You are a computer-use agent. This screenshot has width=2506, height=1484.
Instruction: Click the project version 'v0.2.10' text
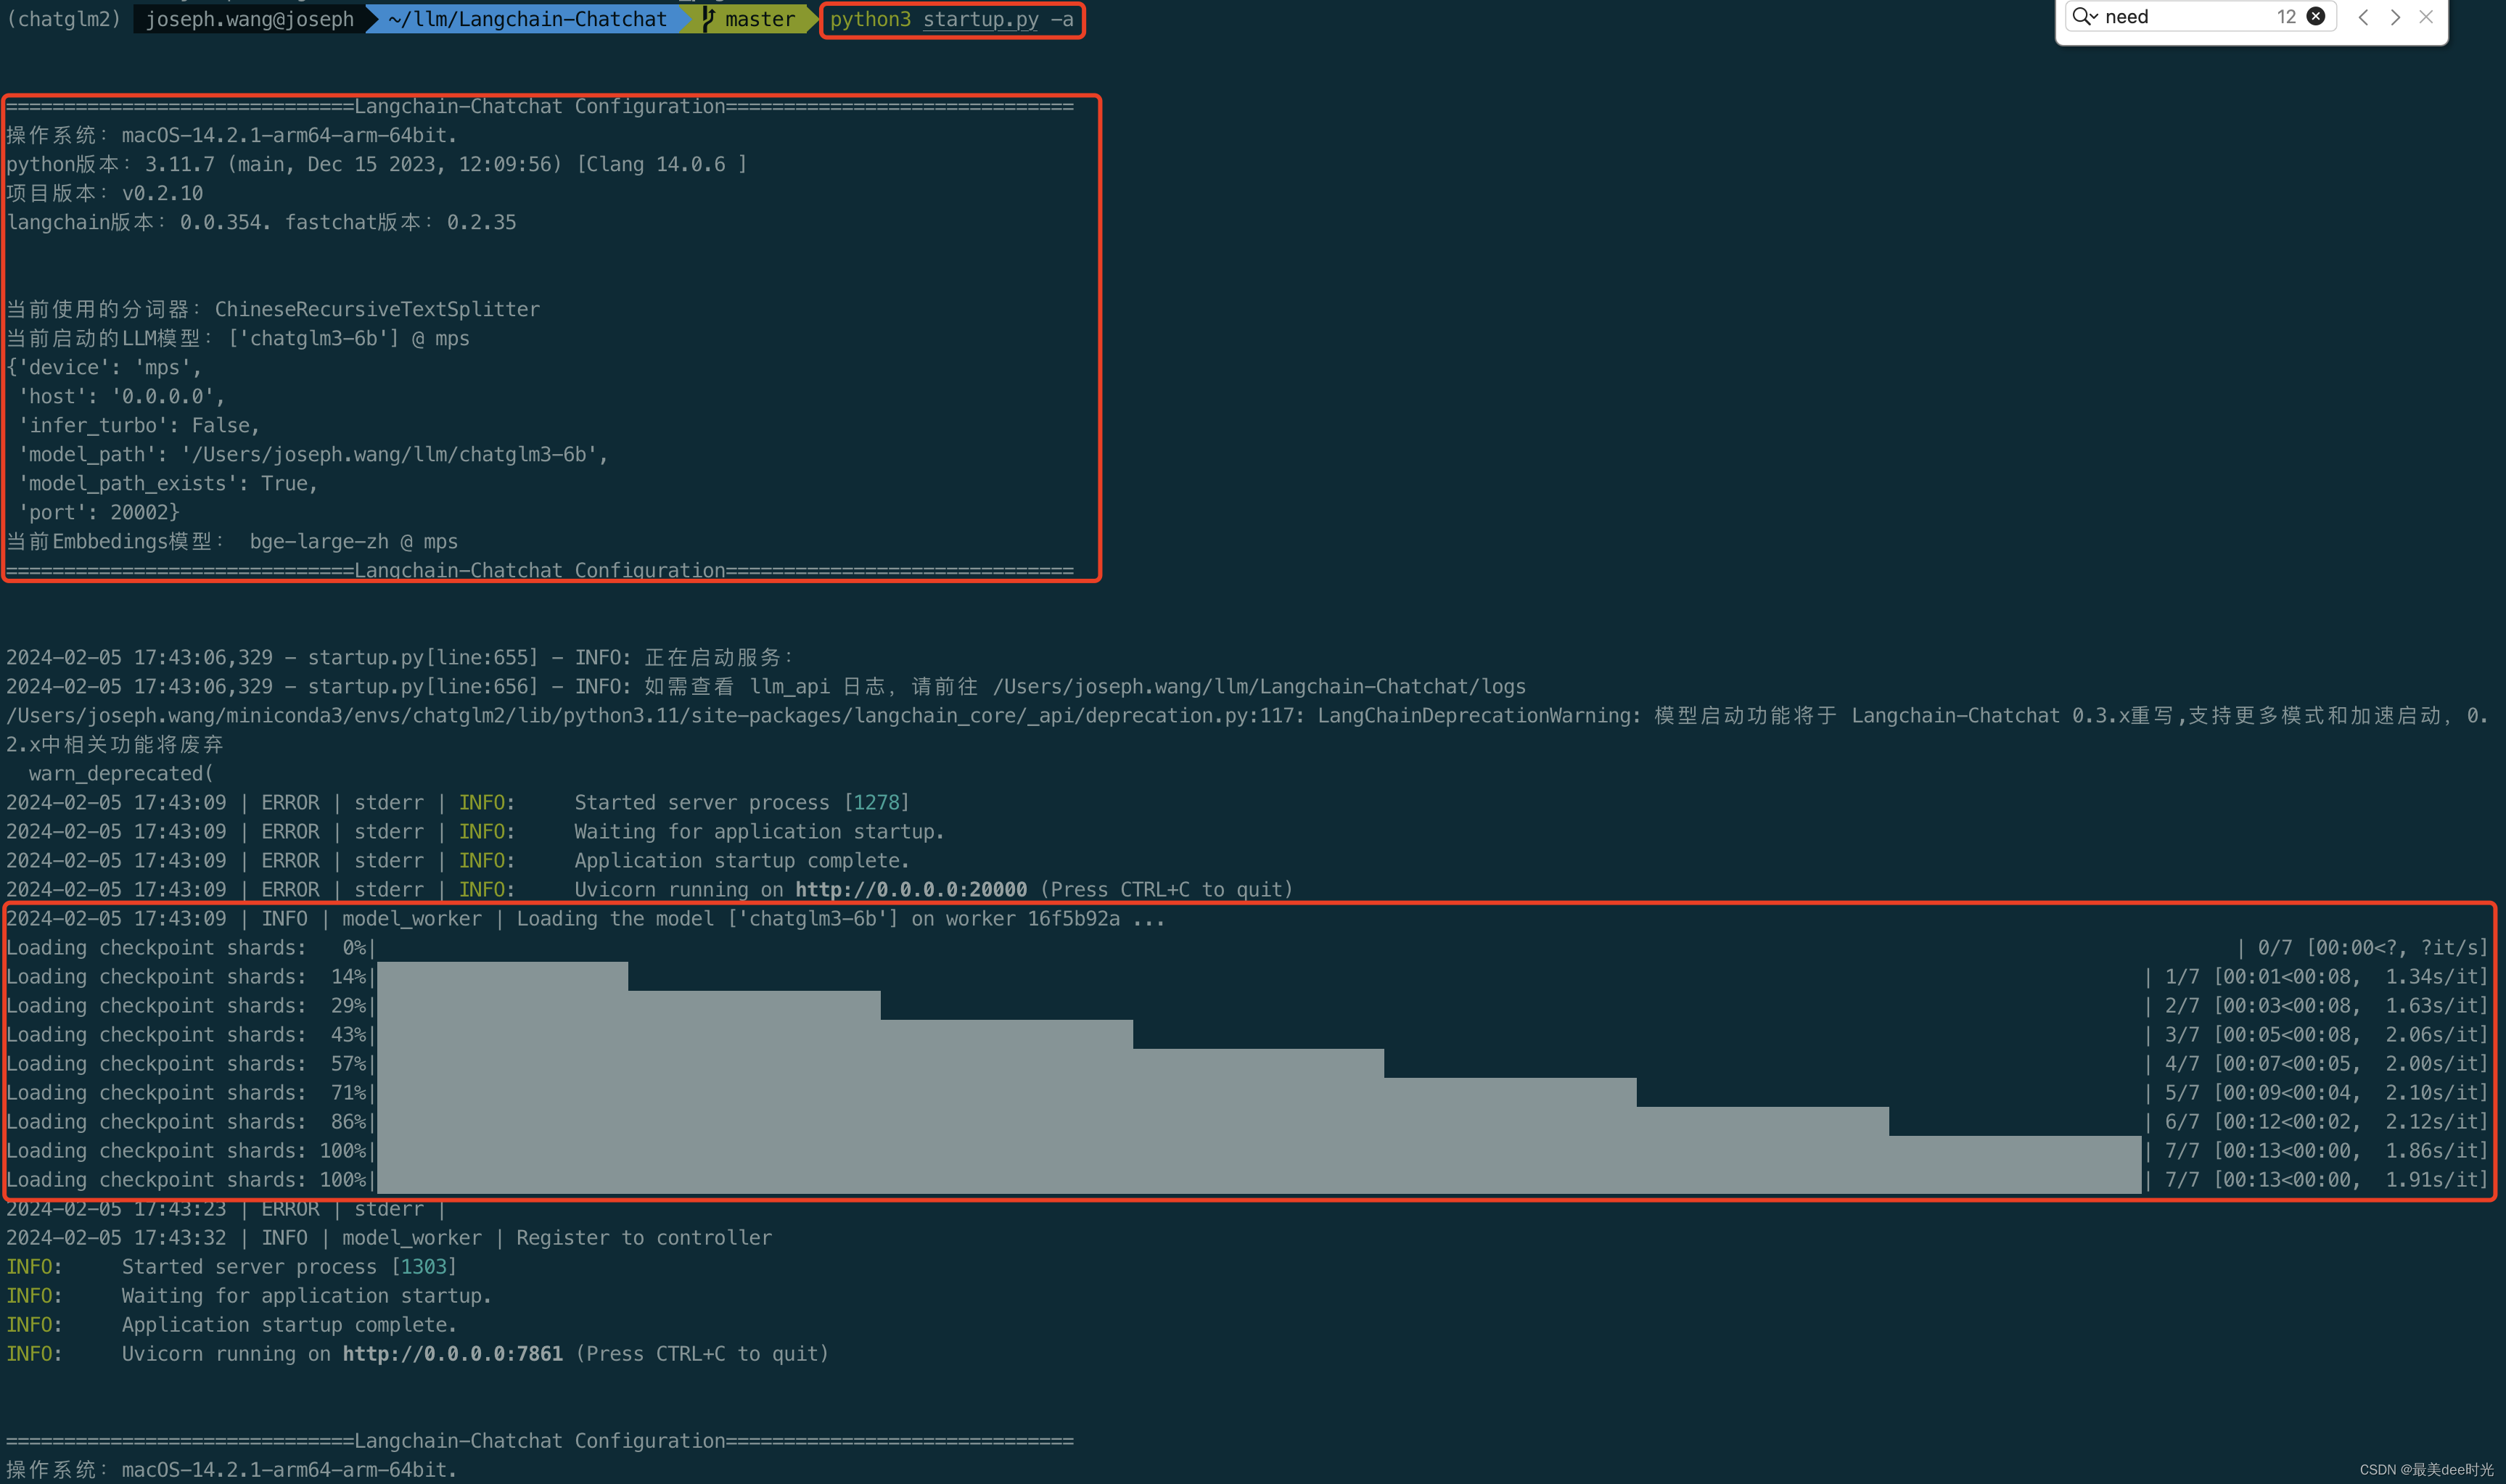coord(162,193)
